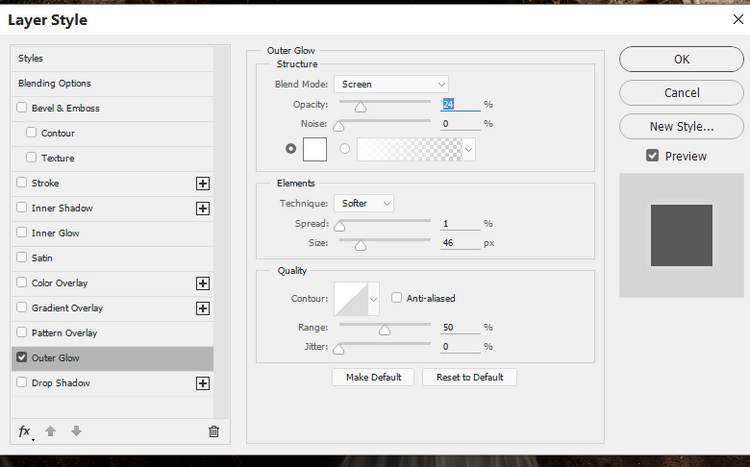
Task: Add another Inner Shadow with plus icon
Action: 203,208
